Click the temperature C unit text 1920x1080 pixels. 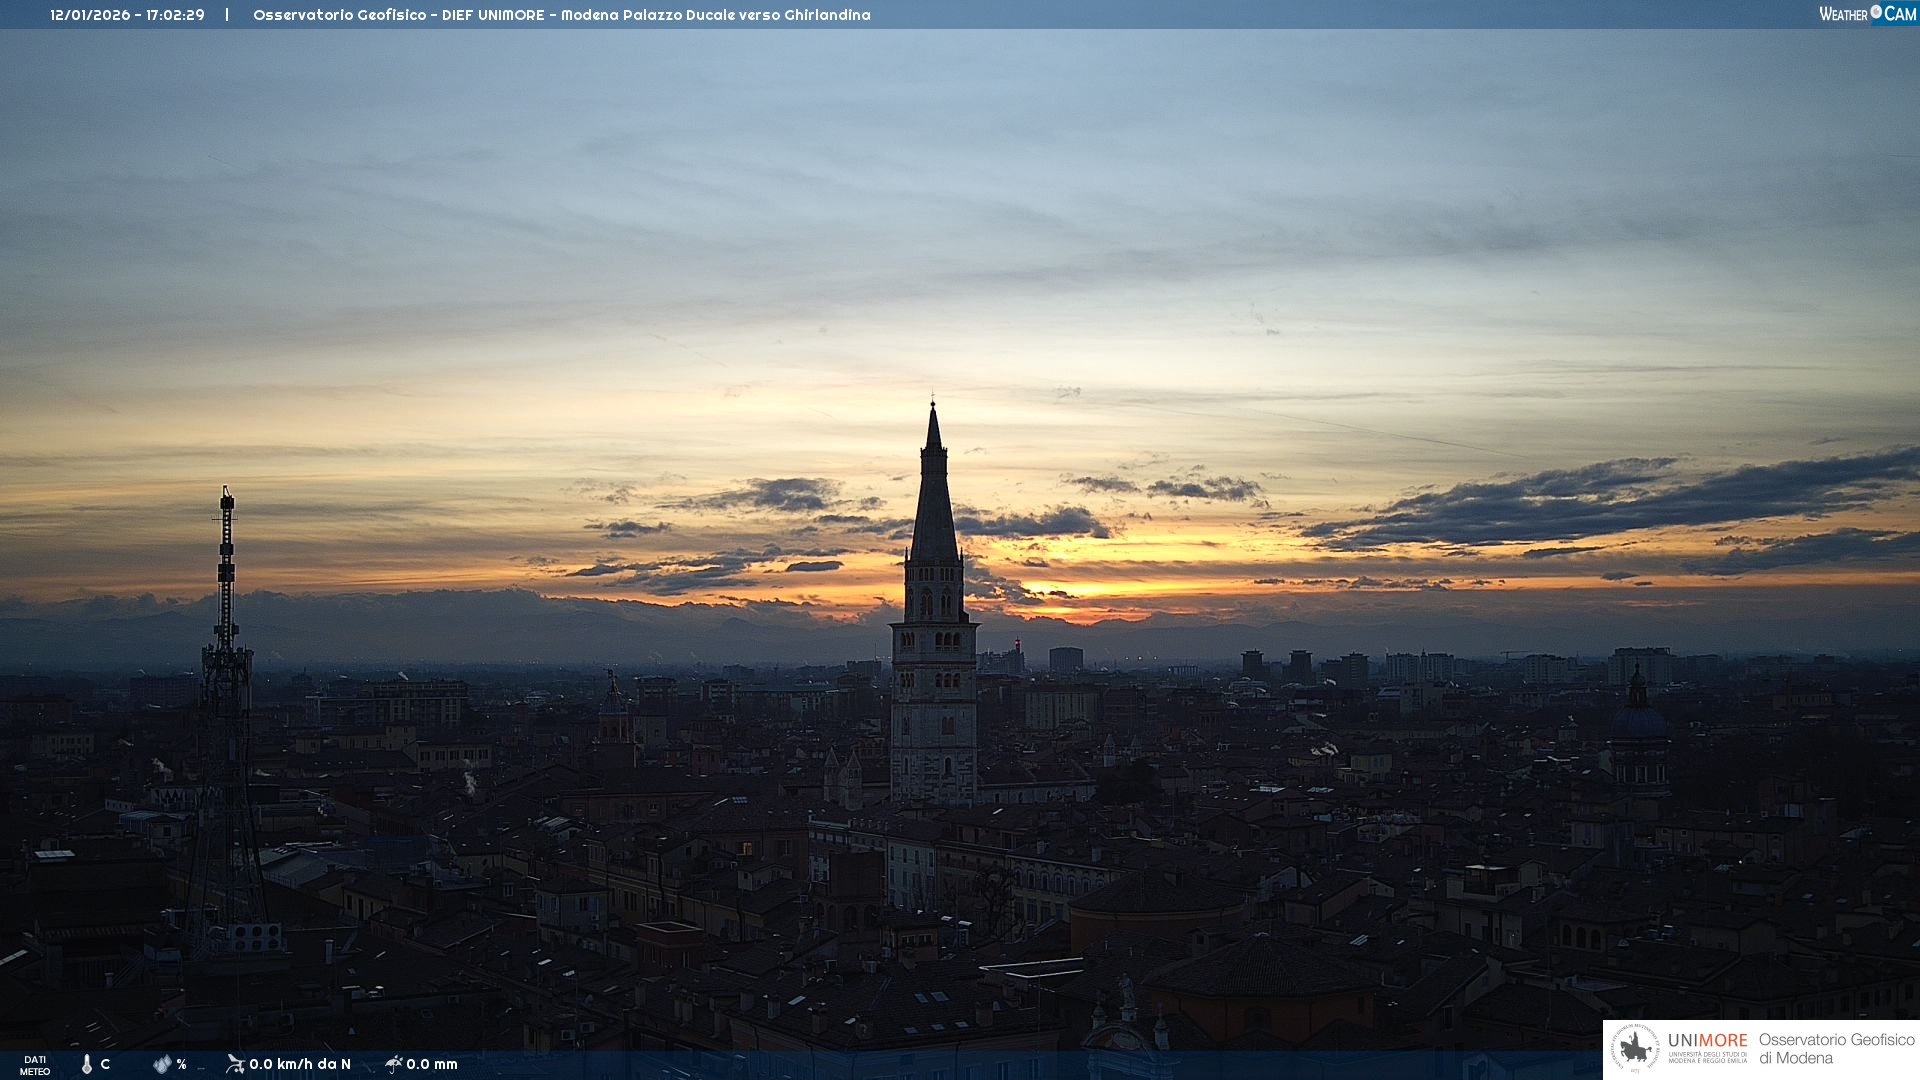105,1064
